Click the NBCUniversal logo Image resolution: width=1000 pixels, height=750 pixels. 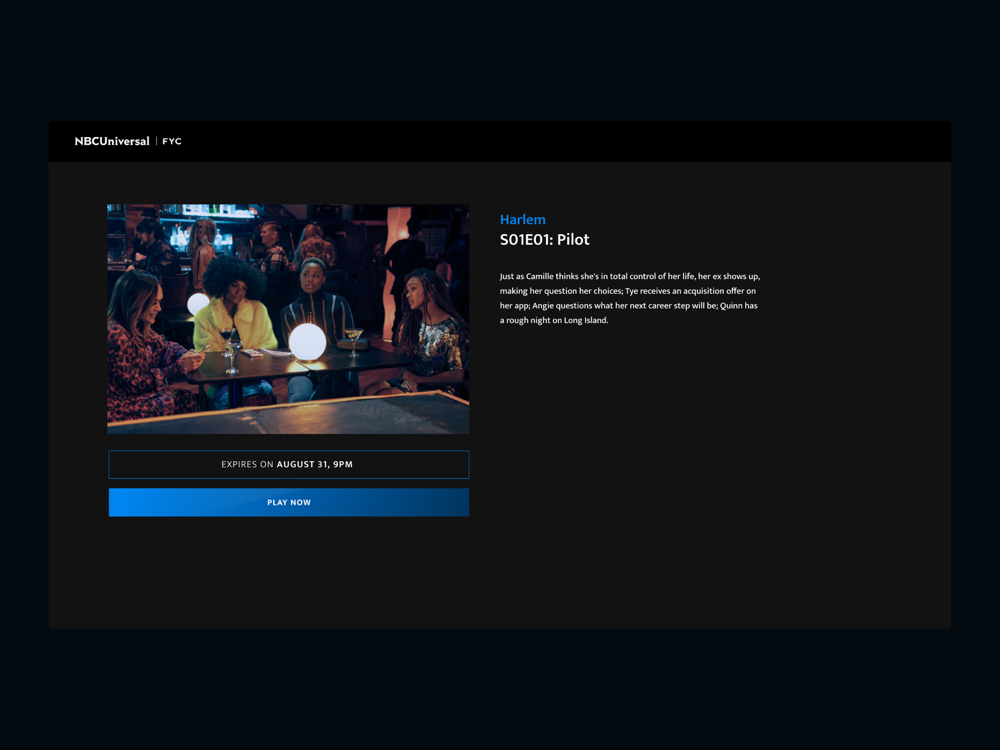[x=112, y=141]
